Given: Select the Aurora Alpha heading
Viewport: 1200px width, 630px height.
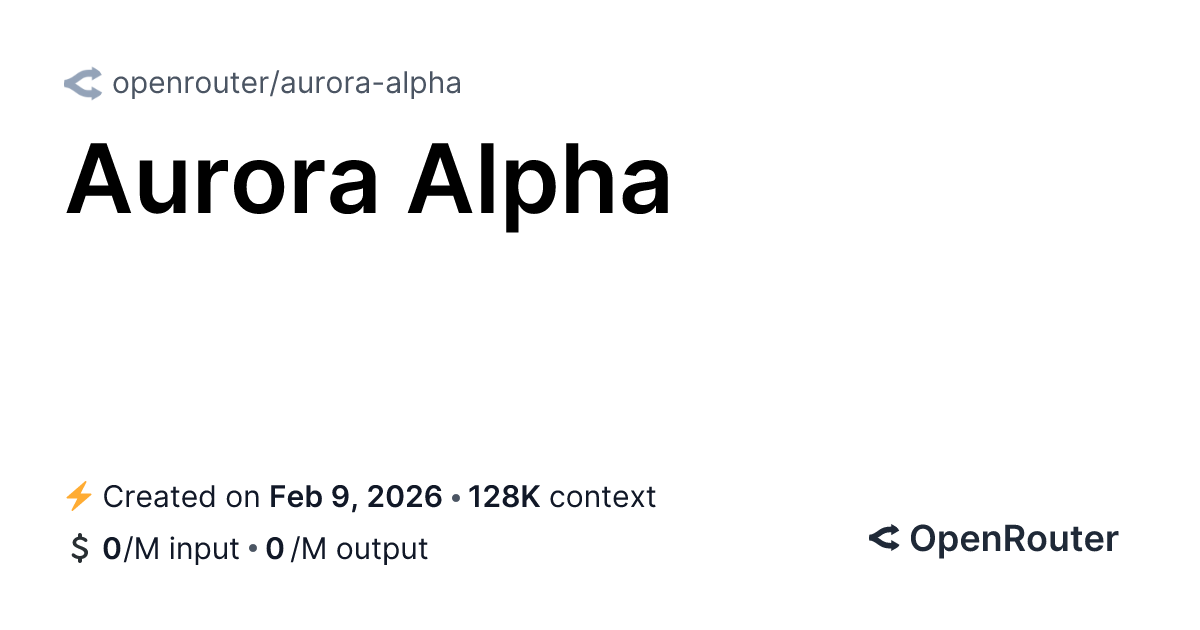Looking at the screenshot, I should click(x=368, y=179).
